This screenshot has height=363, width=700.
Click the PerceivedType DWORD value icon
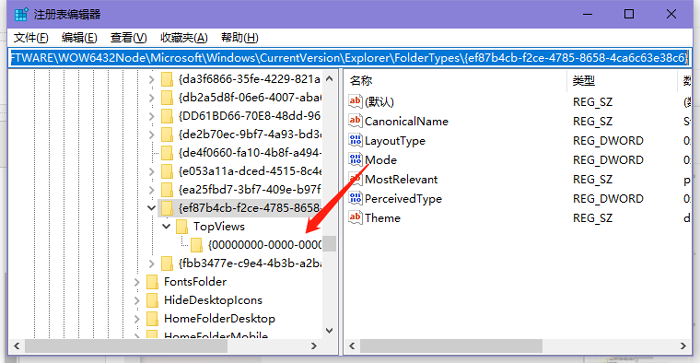355,198
